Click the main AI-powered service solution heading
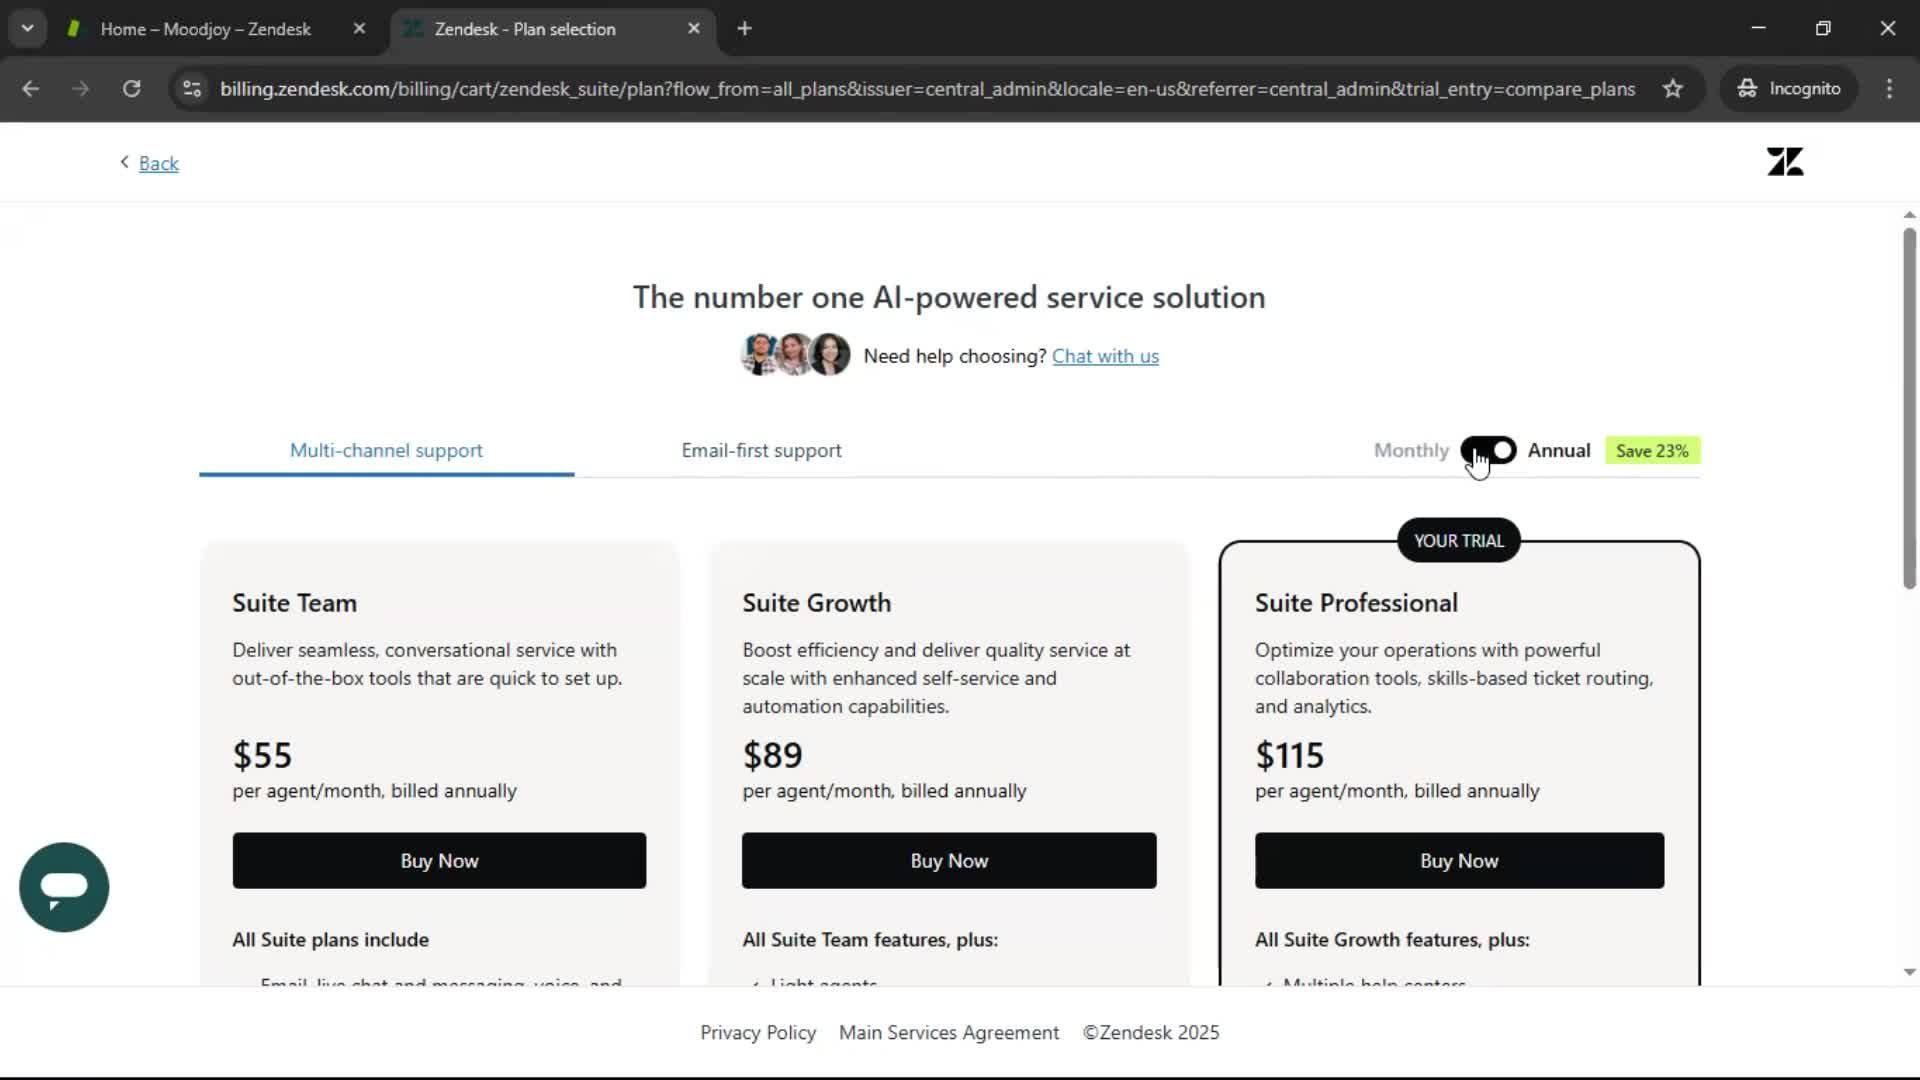 tap(949, 297)
